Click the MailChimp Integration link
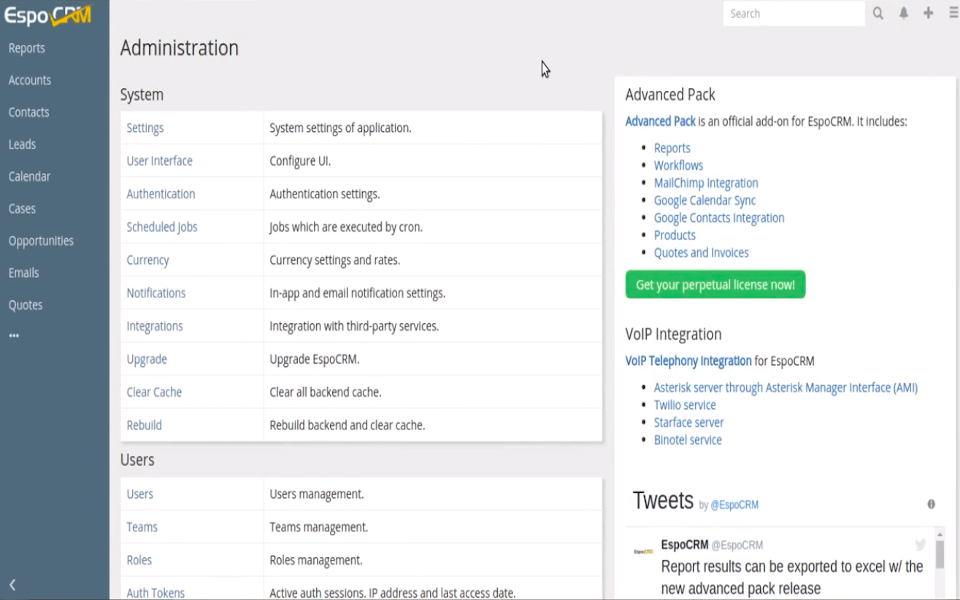This screenshot has width=960, height=600. click(706, 183)
